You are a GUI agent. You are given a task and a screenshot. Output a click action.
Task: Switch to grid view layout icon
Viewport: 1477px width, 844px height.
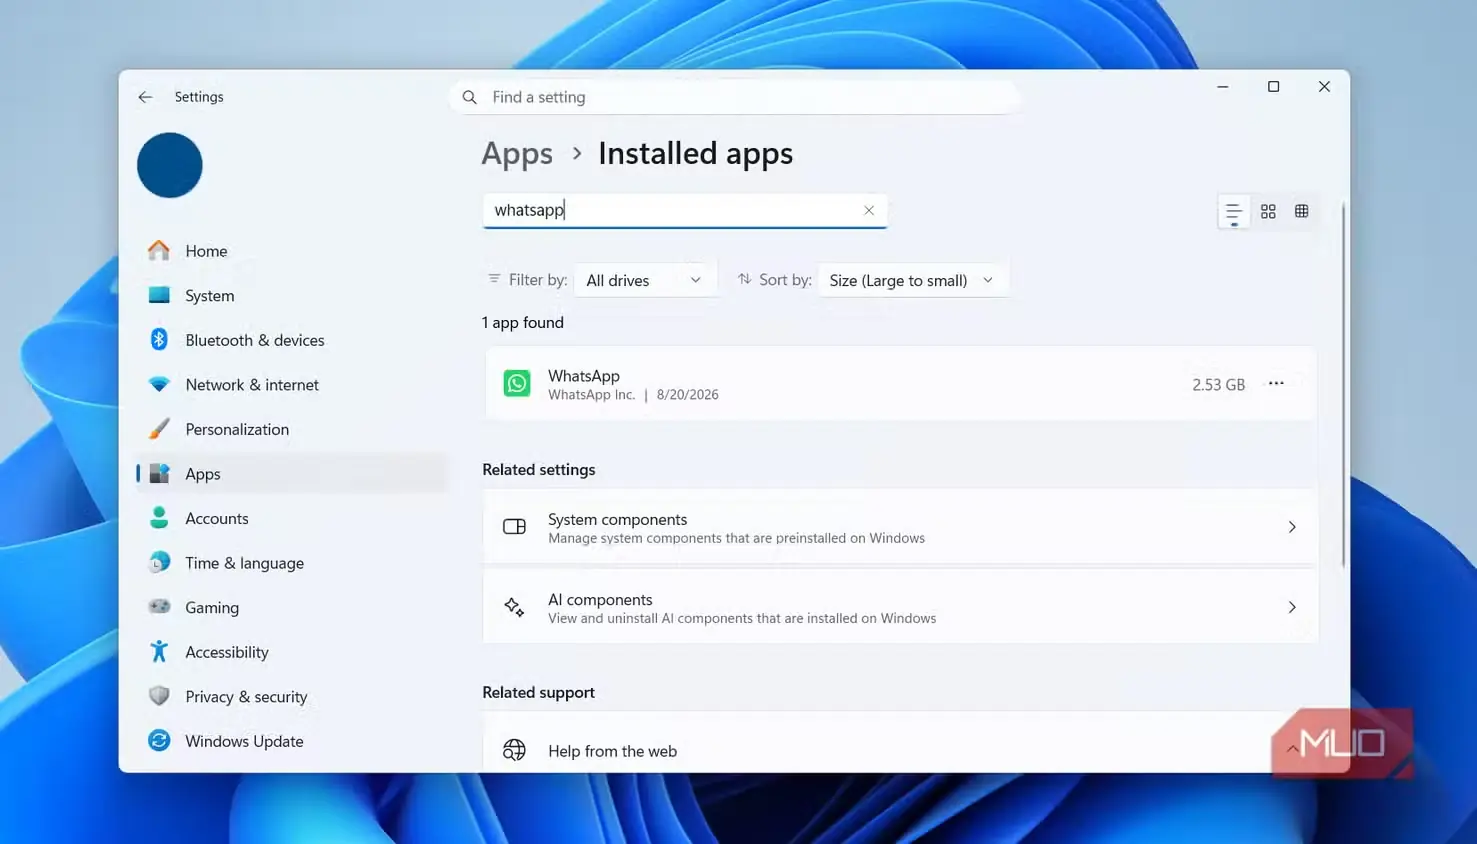(x=1268, y=211)
